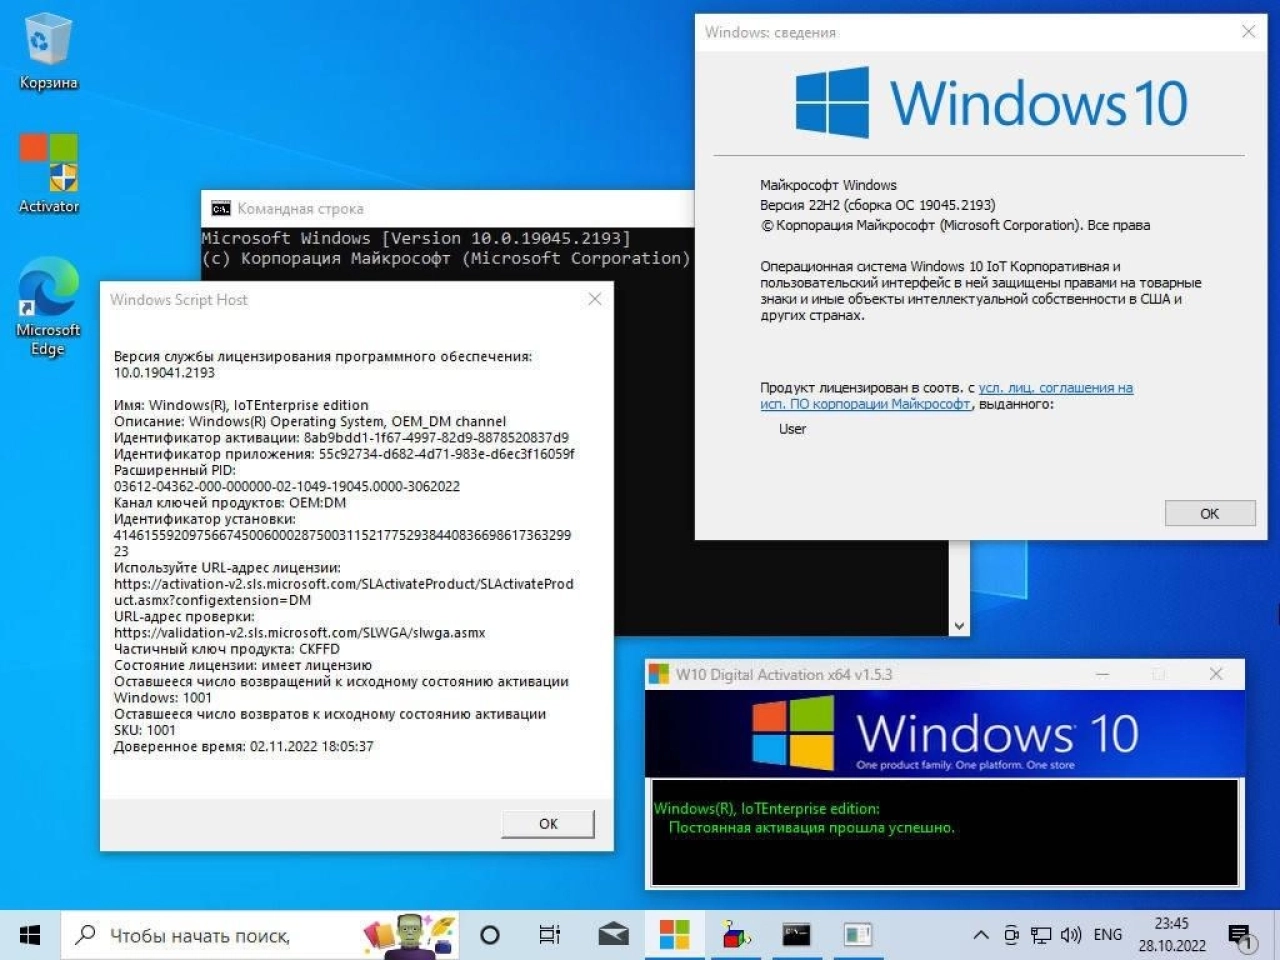Click the Командная строка title bar text

(x=300, y=209)
